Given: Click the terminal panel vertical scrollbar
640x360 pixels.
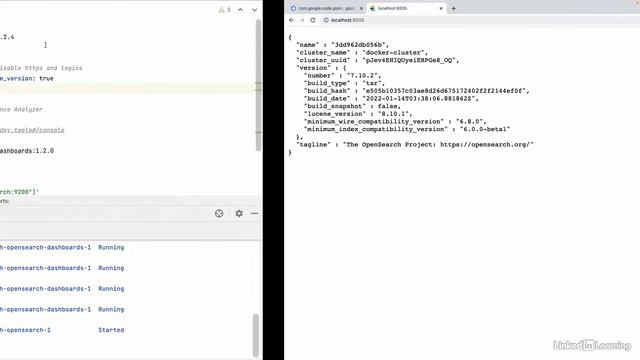Looking at the screenshot, I should click(256, 335).
